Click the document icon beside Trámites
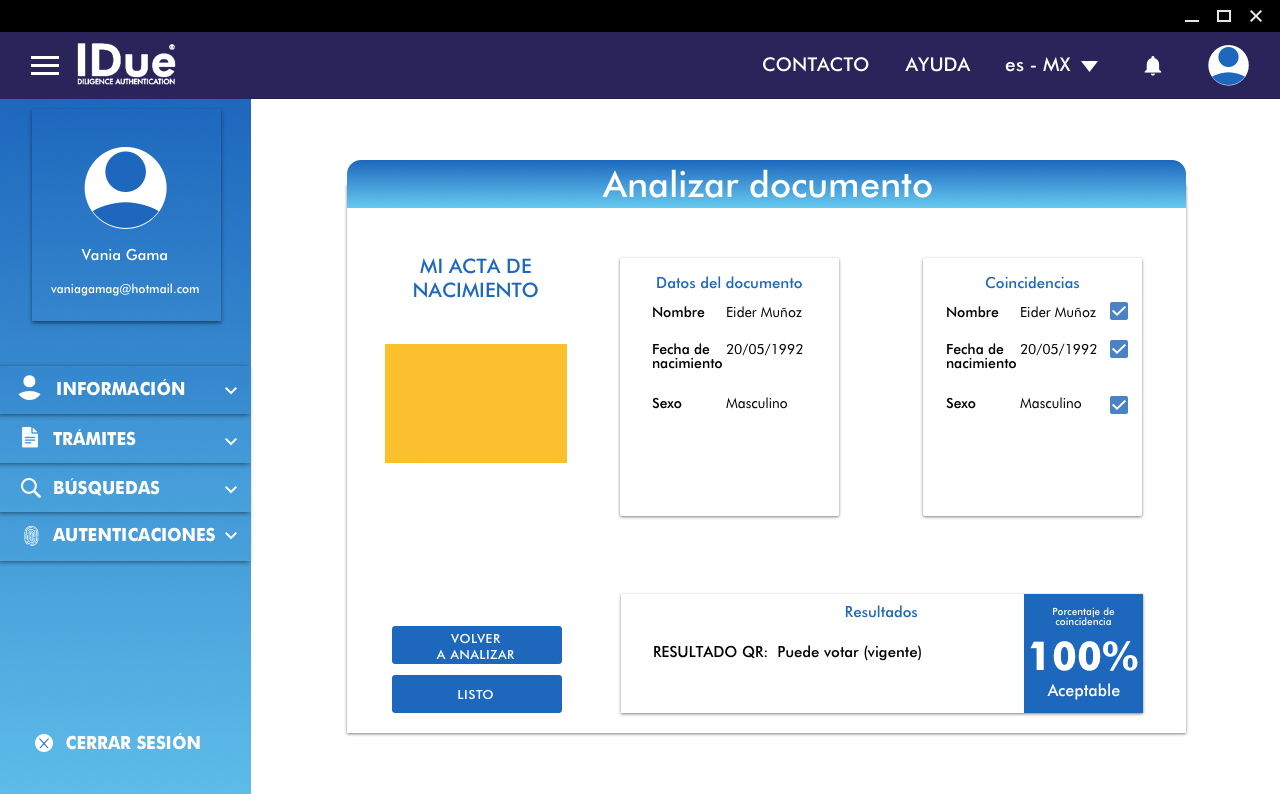Screen dimensions: 1280x794 click(30, 438)
